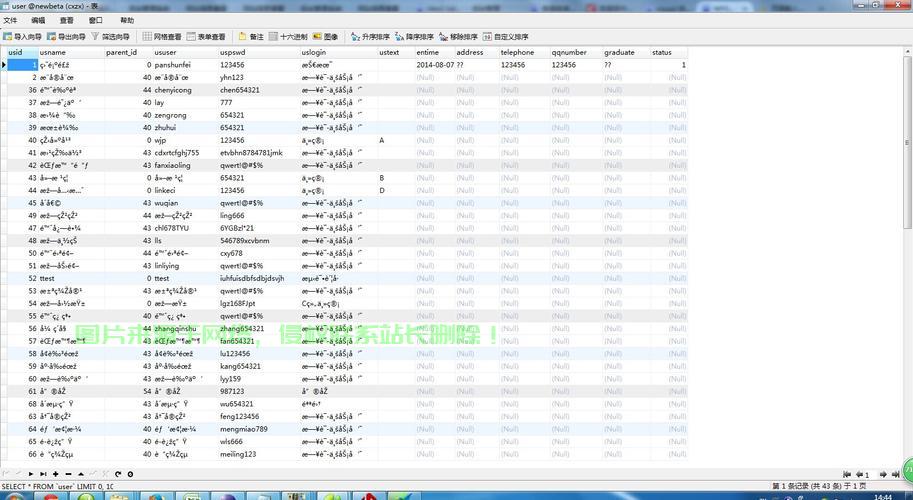Open the 备注 memo viewer

tap(252, 37)
